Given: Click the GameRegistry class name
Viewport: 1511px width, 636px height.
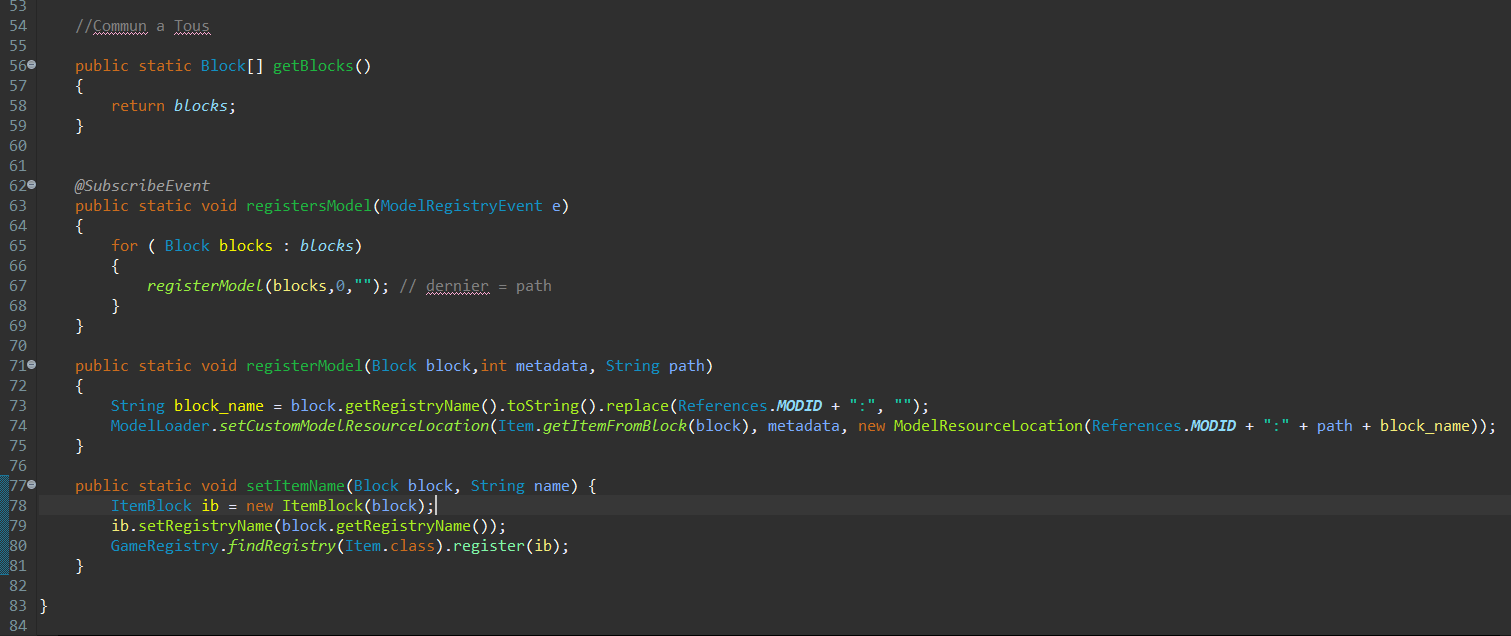Looking at the screenshot, I should click(164, 546).
